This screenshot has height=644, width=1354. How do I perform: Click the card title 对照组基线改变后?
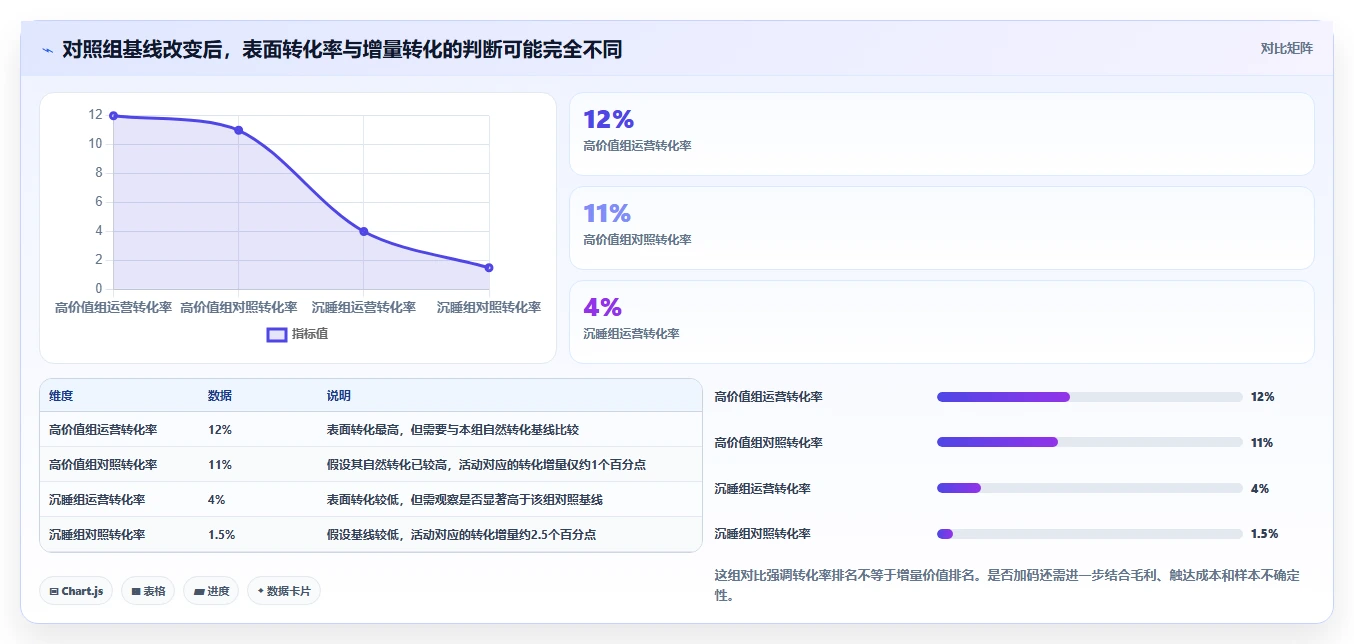point(342,49)
